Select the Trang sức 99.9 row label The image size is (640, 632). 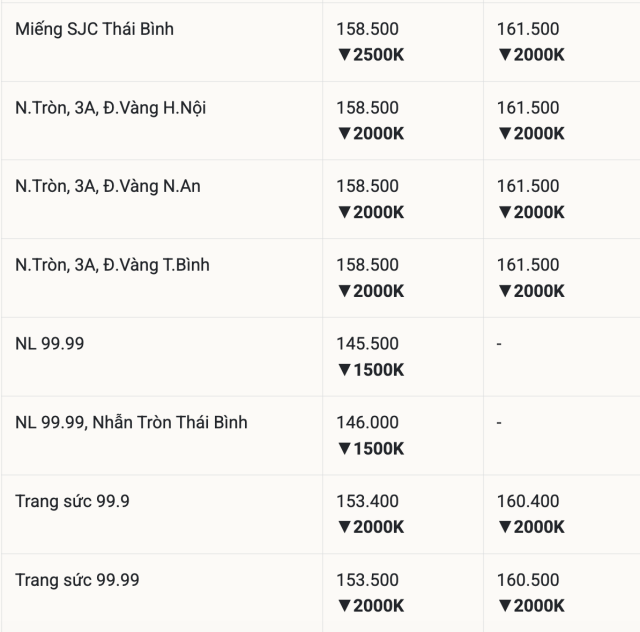[72, 502]
